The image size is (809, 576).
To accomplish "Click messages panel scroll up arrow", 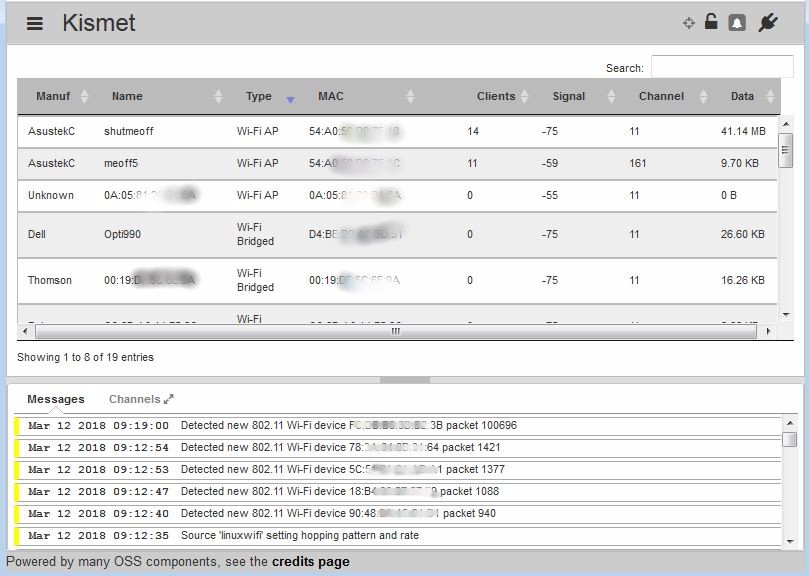I will 789,423.
